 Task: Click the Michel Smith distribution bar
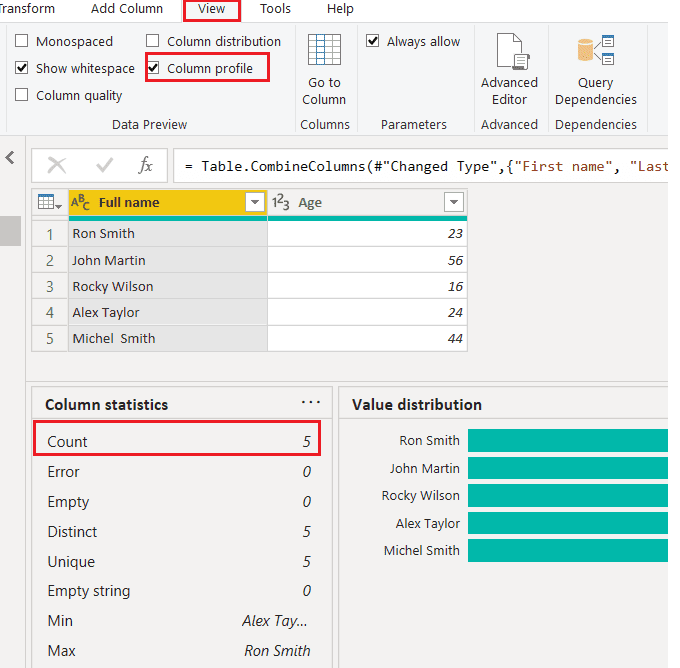coord(568,550)
